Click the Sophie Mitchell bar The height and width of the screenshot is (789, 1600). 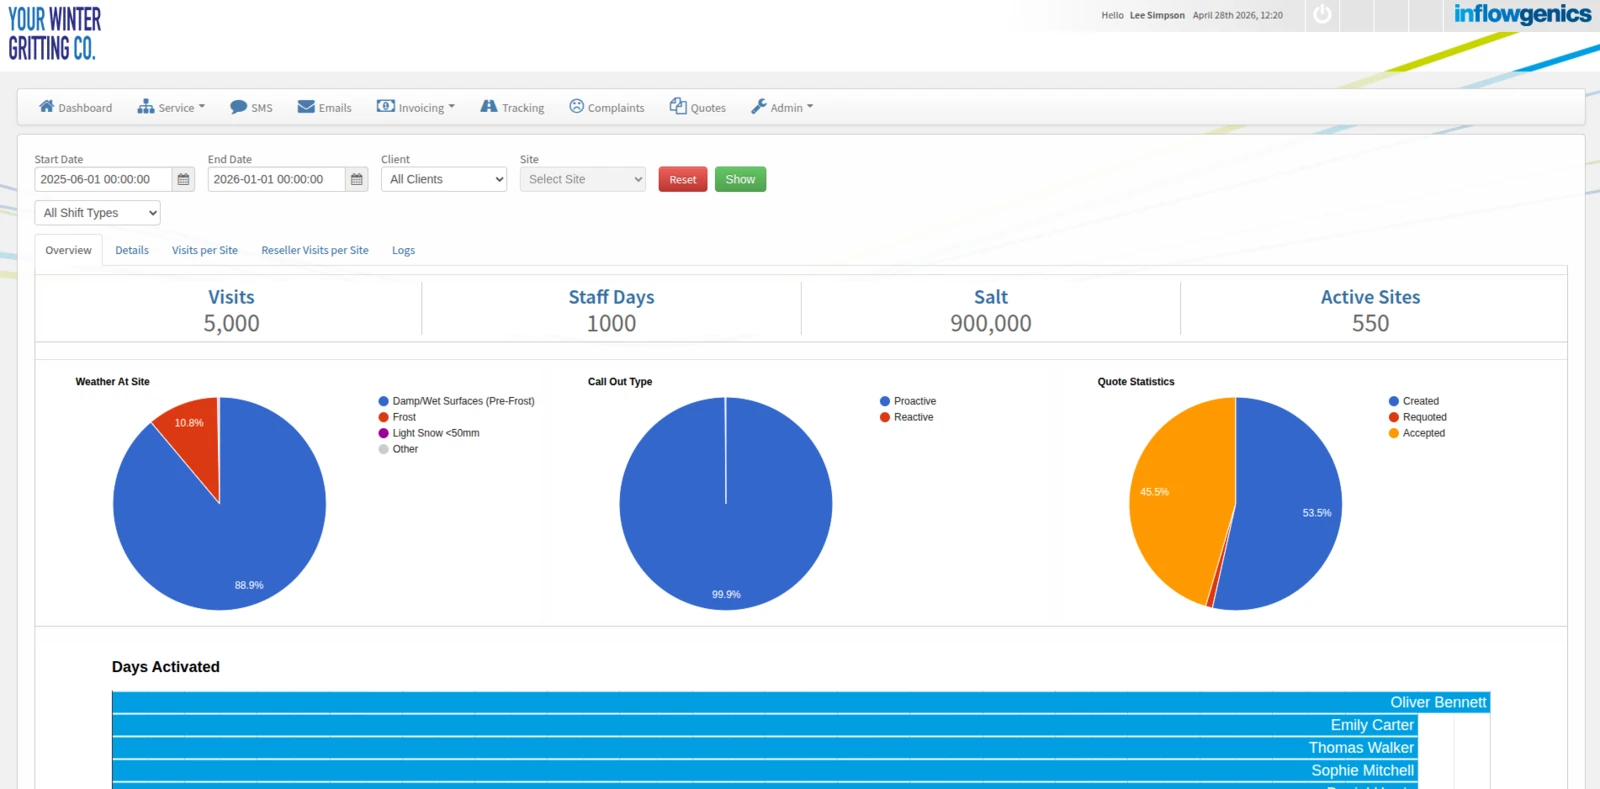coord(765,771)
